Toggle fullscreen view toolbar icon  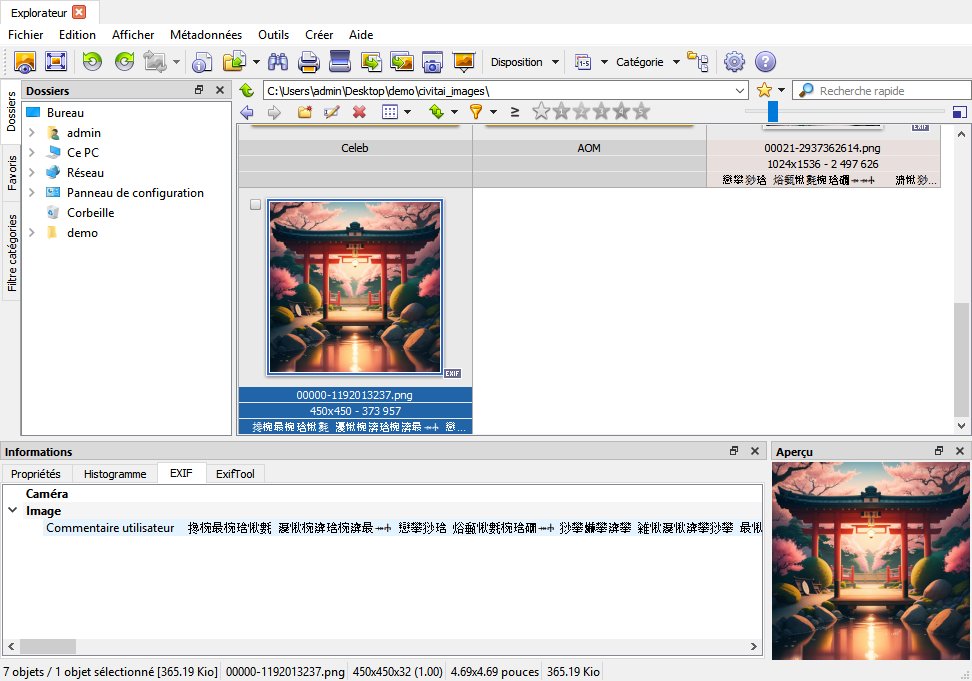click(x=56, y=61)
